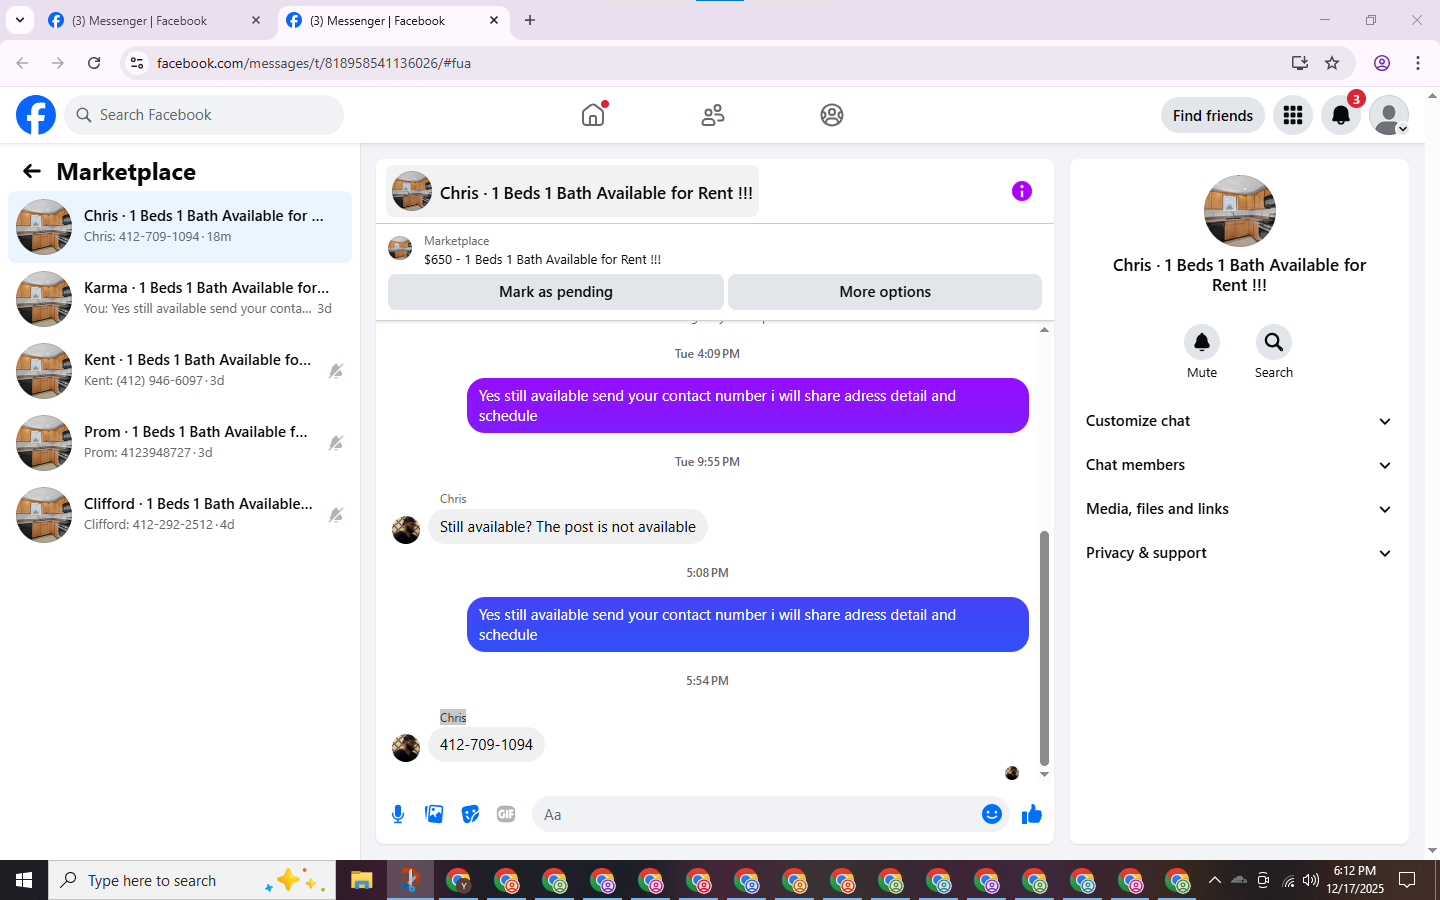Search in conversation magnifier icon

[x=1274, y=342]
